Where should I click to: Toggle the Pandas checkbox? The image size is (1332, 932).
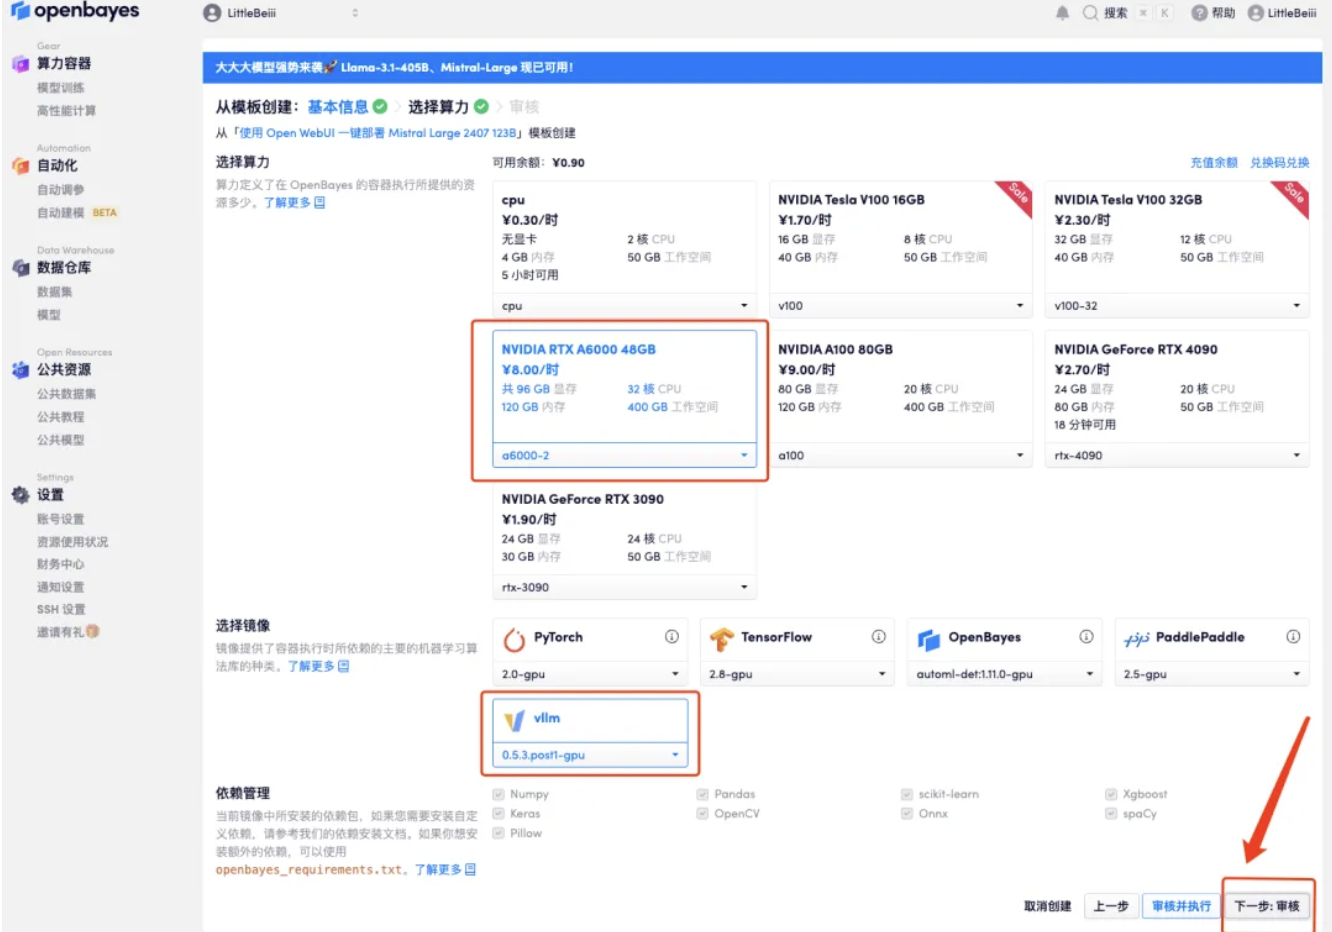click(x=703, y=795)
